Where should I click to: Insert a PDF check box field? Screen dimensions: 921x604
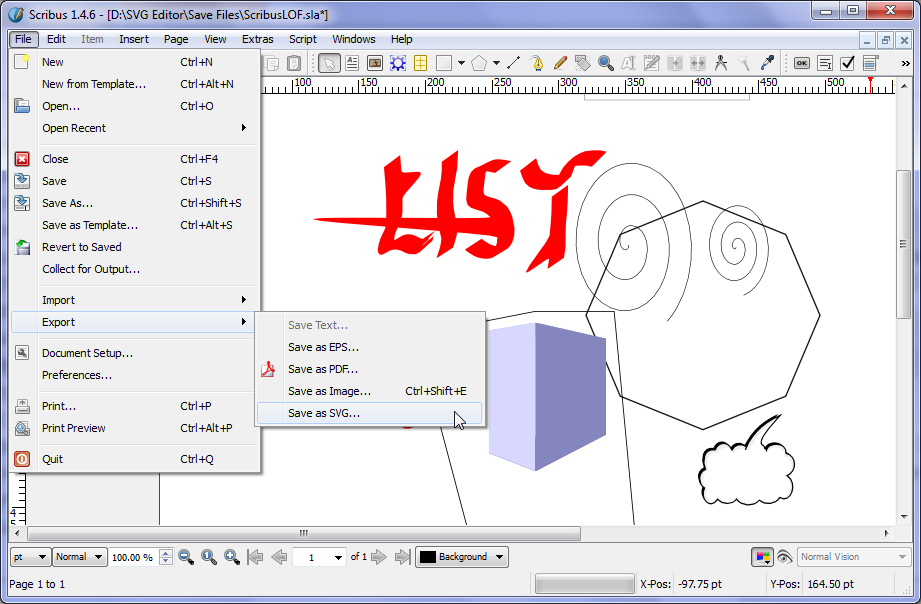847,63
